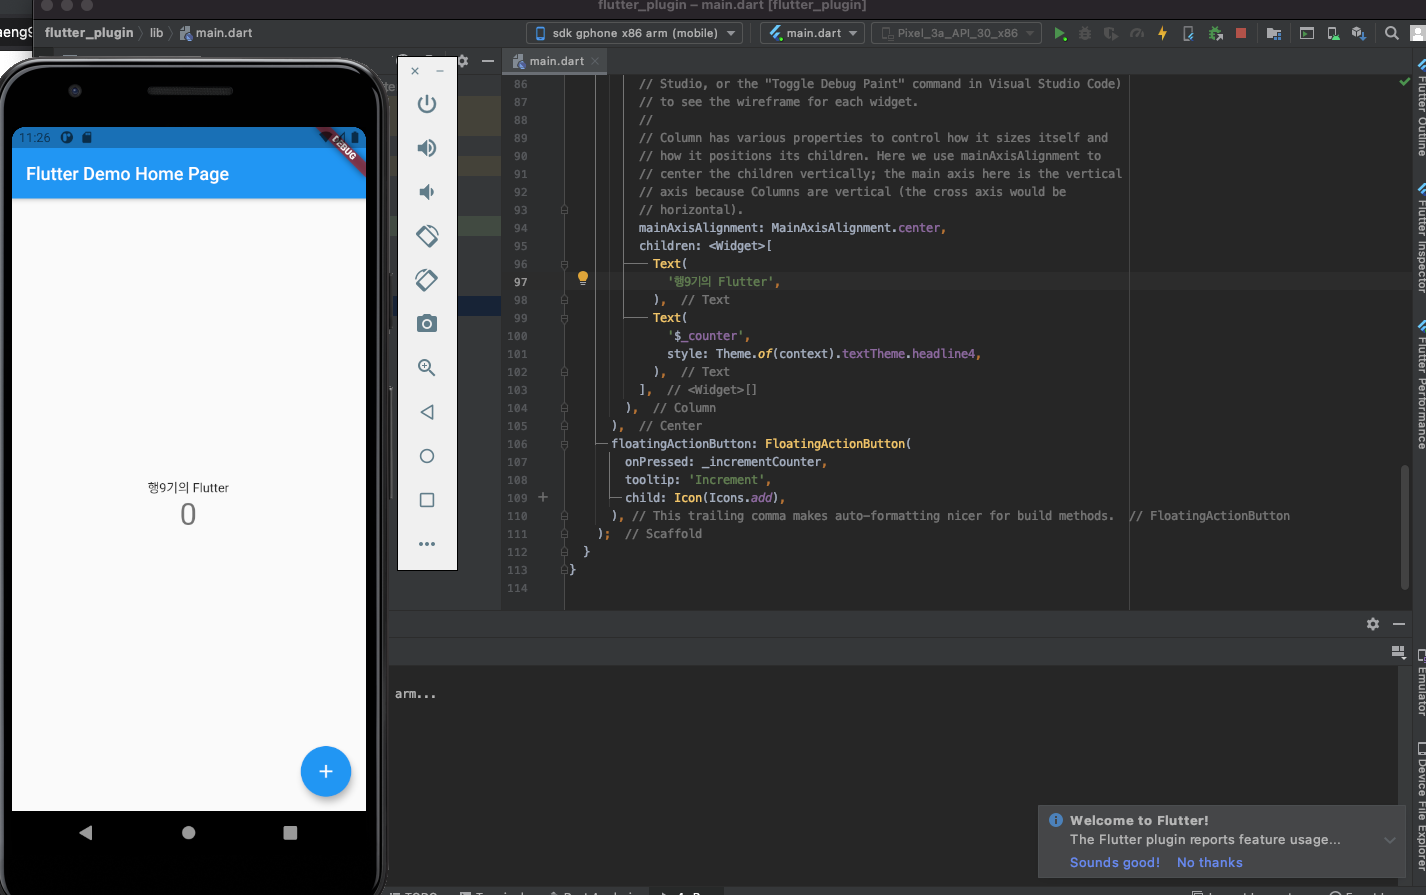Tap phone navigation Back button
The width and height of the screenshot is (1426, 895).
click(86, 832)
